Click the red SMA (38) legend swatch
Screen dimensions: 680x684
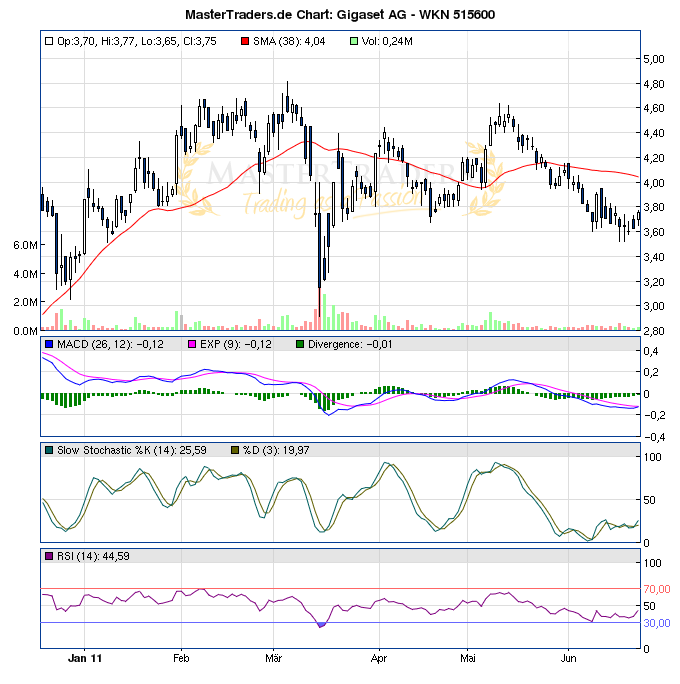pyautogui.click(x=245, y=41)
